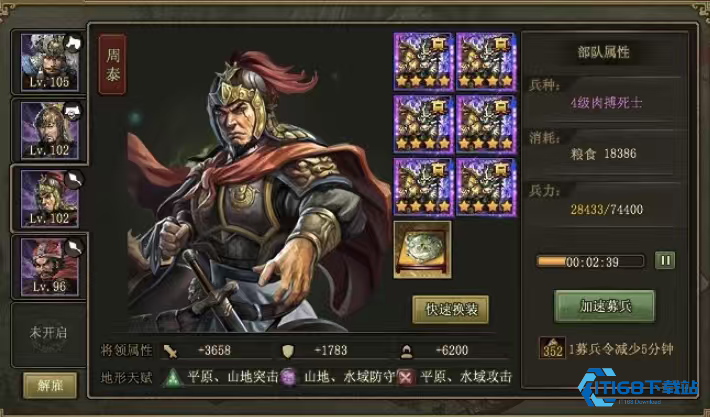The image size is (710, 417).
Task: Click the purple 山地、水域防守 terrain icon
Action: (289, 377)
